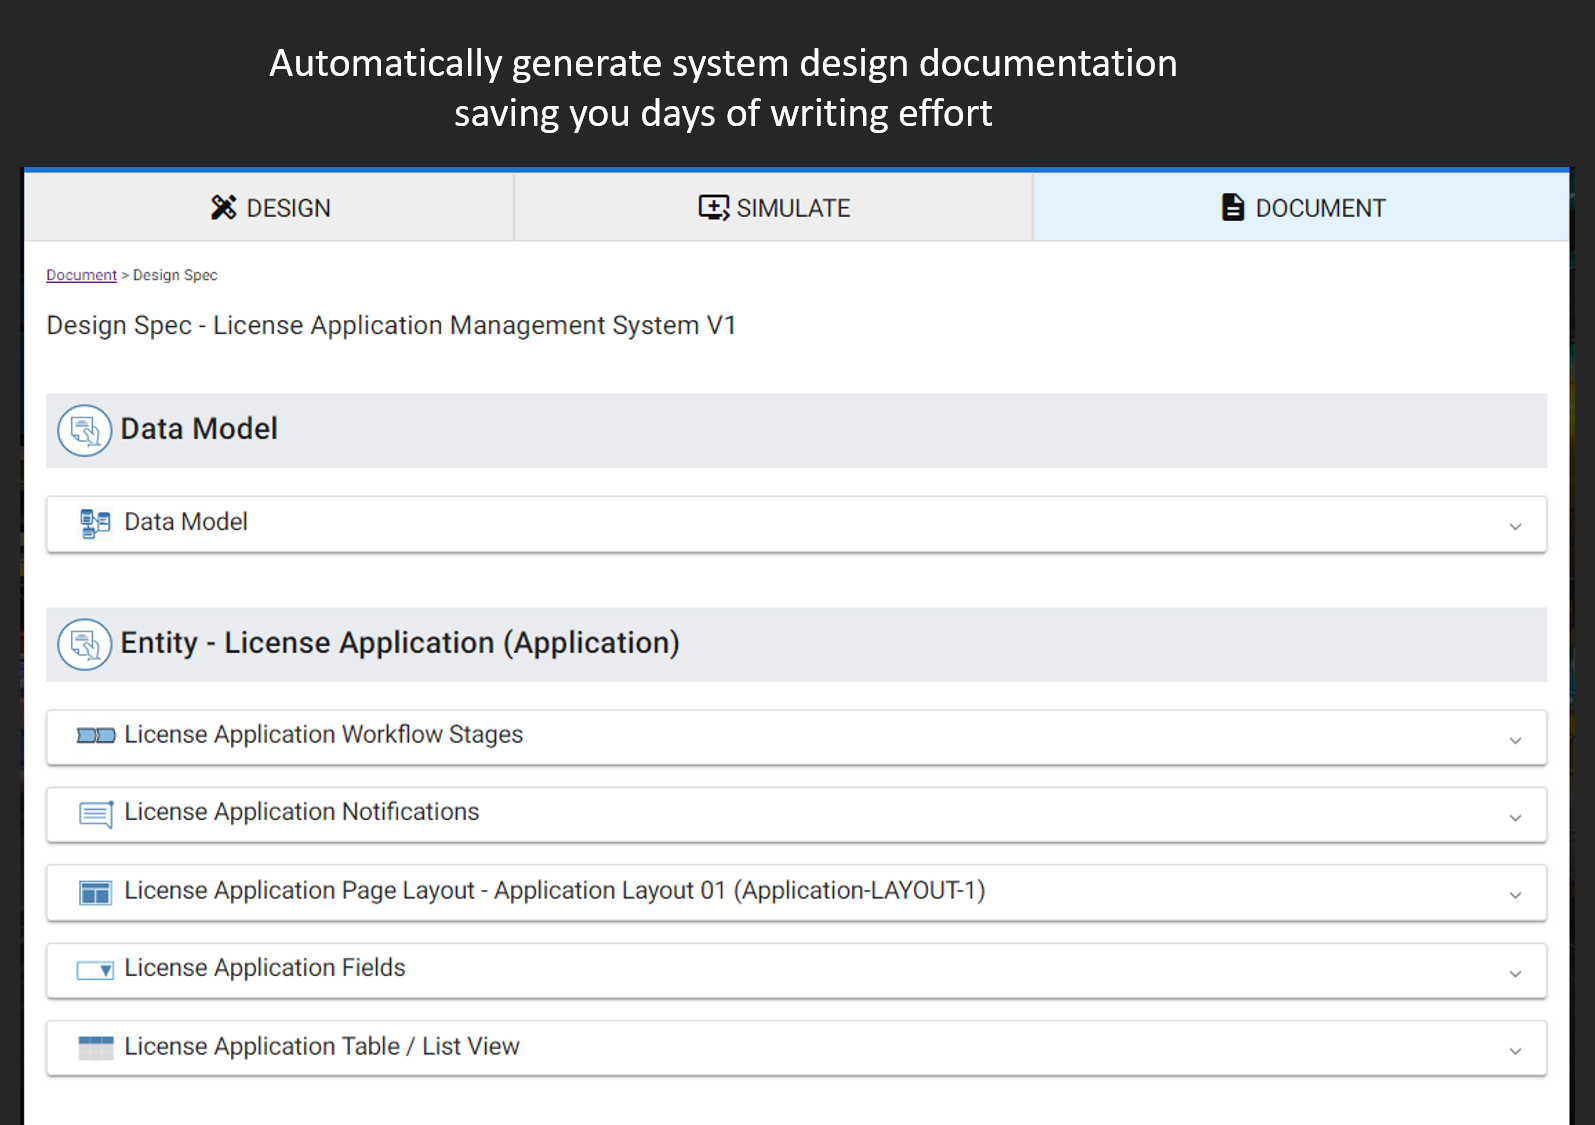The height and width of the screenshot is (1125, 1595).
Task: Expand License Application Fields chevron
Action: click(1515, 973)
